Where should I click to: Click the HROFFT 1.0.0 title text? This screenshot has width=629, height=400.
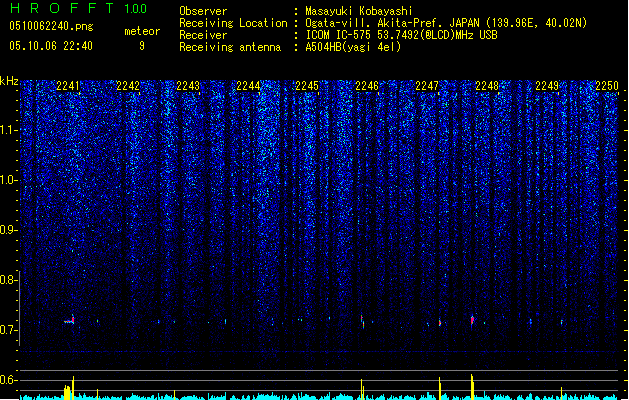coord(79,8)
